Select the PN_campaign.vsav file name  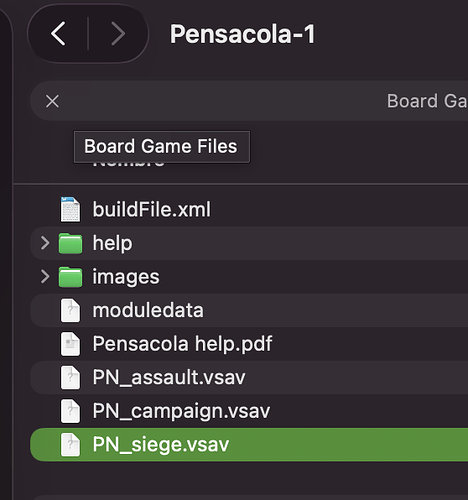click(181, 411)
